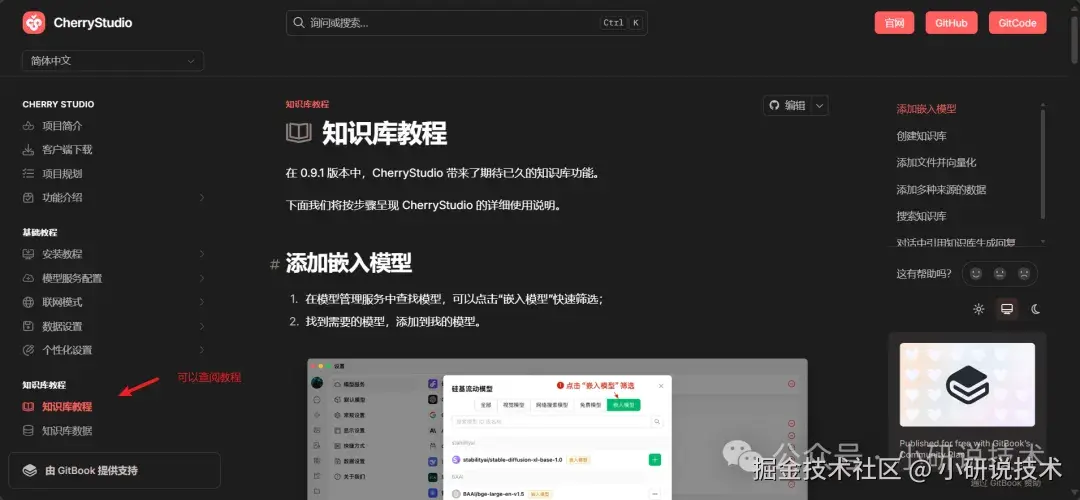Click the 安装教程 monitor icon
Viewport: 1080px width, 500px height.
(28, 254)
